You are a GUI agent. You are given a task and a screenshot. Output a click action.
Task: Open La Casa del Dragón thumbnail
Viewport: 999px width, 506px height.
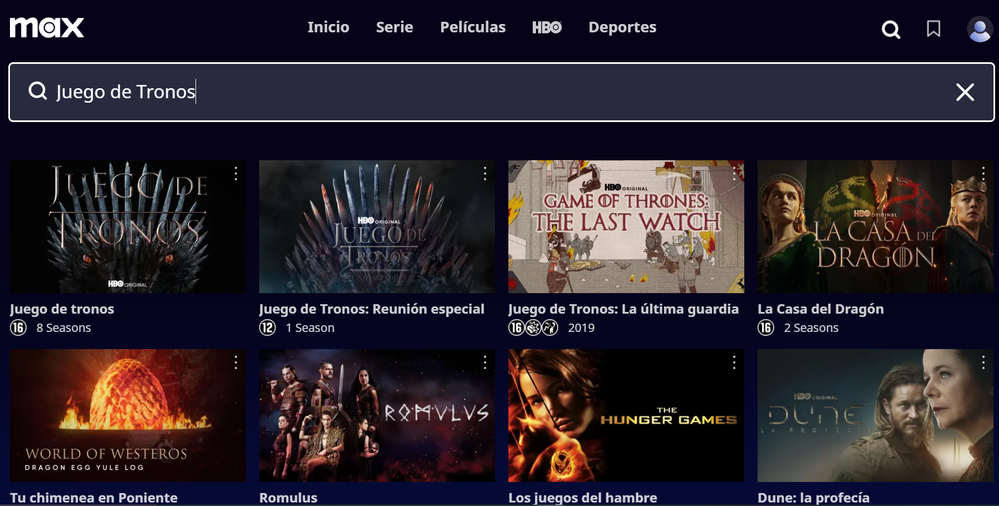[x=875, y=226]
